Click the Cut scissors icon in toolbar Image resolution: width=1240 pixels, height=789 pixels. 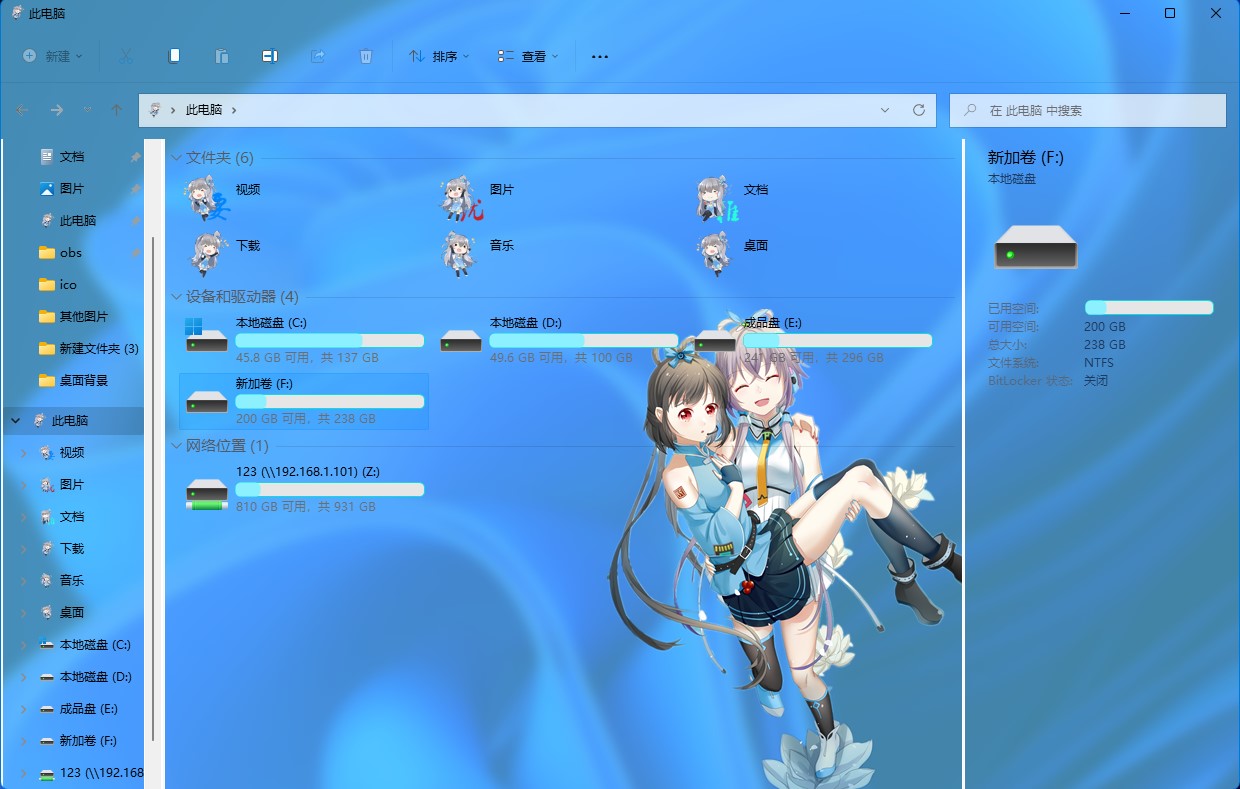point(125,56)
